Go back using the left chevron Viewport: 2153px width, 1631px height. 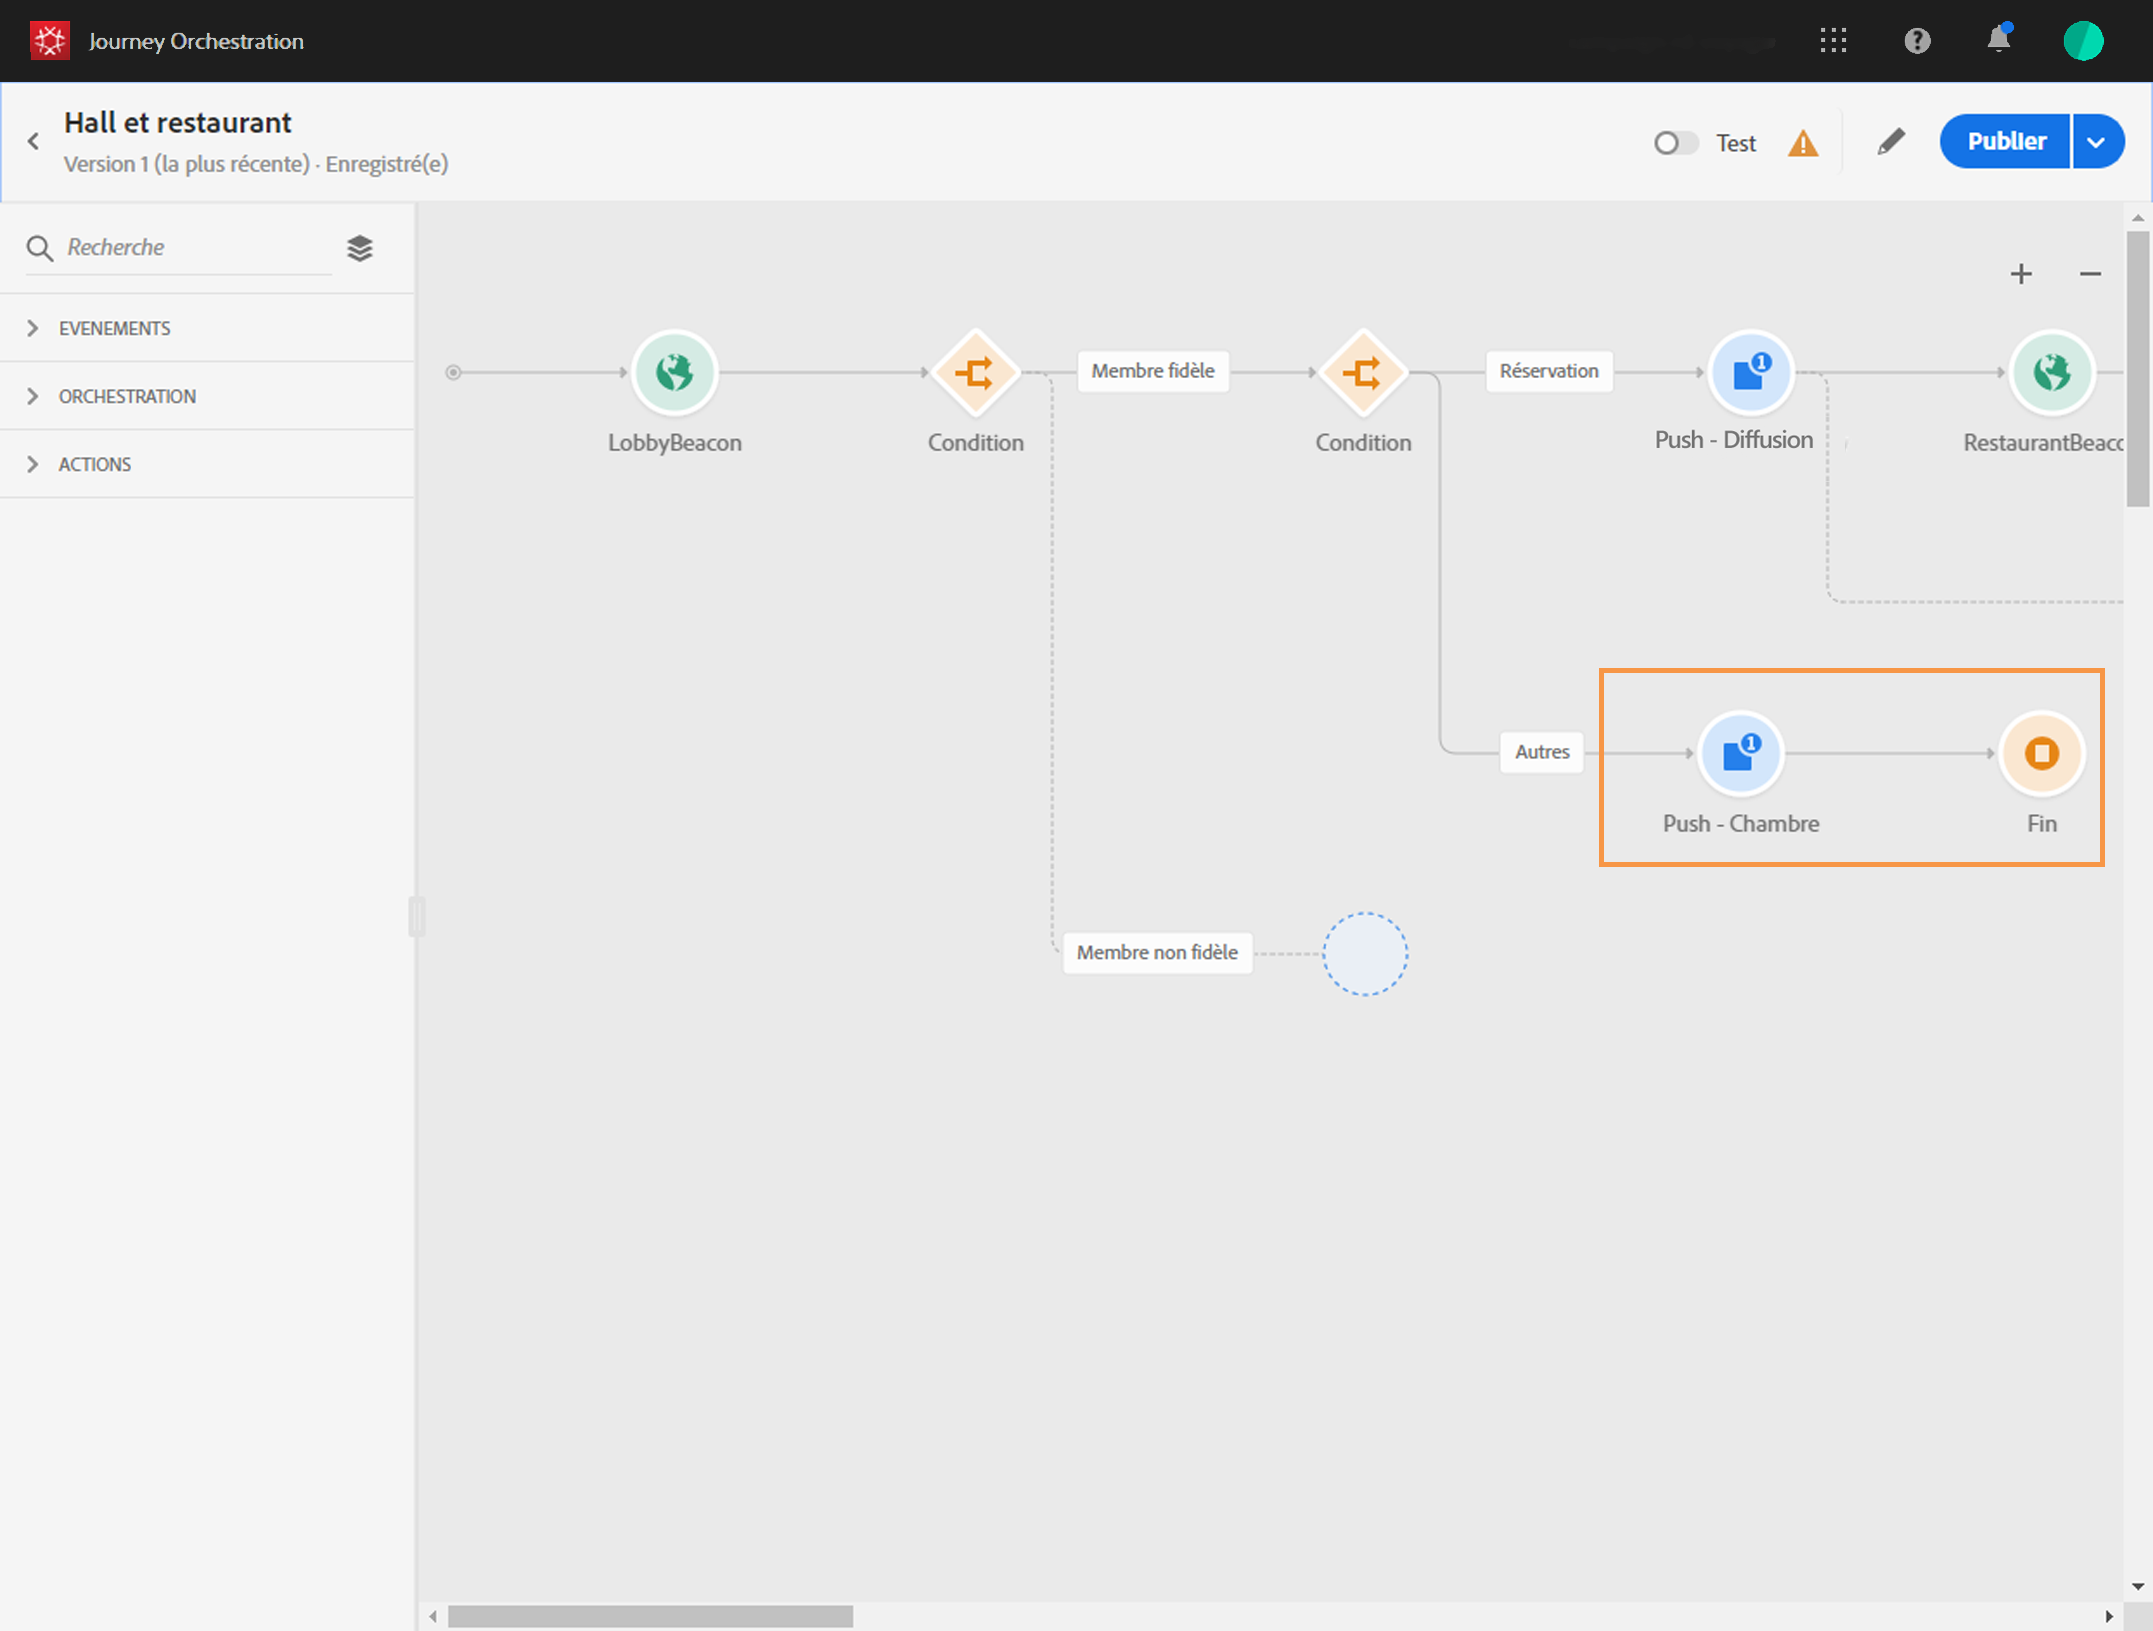pyautogui.click(x=34, y=142)
